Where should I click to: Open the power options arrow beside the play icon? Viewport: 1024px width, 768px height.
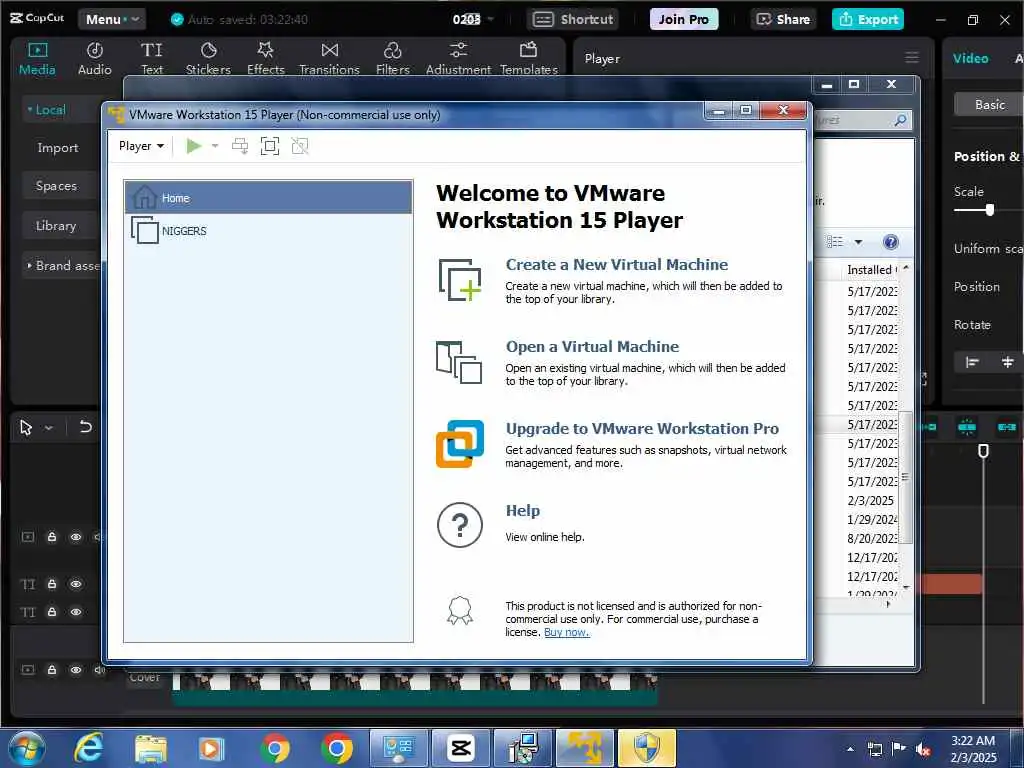215,146
